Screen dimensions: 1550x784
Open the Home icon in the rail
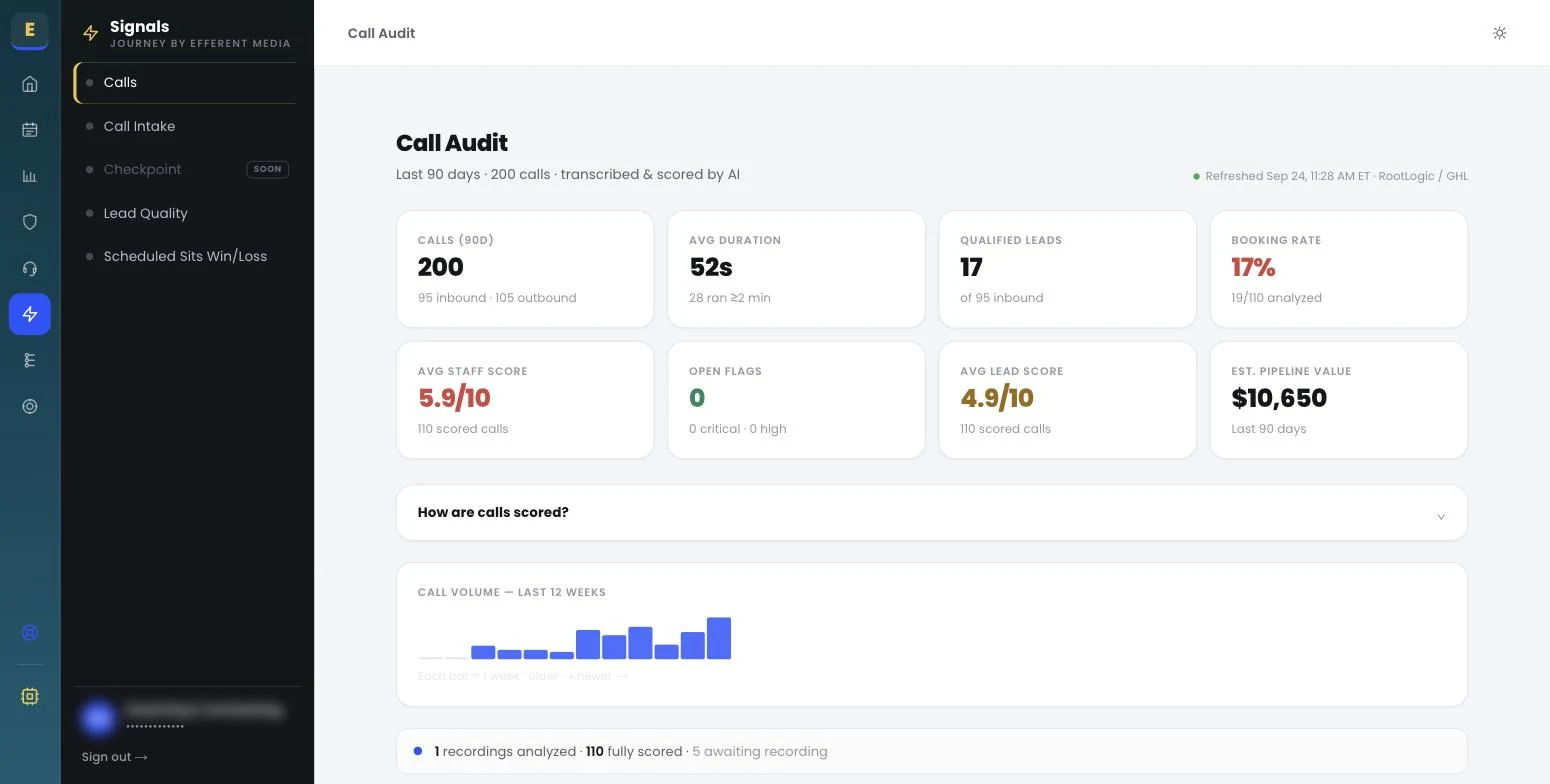pyautogui.click(x=30, y=84)
